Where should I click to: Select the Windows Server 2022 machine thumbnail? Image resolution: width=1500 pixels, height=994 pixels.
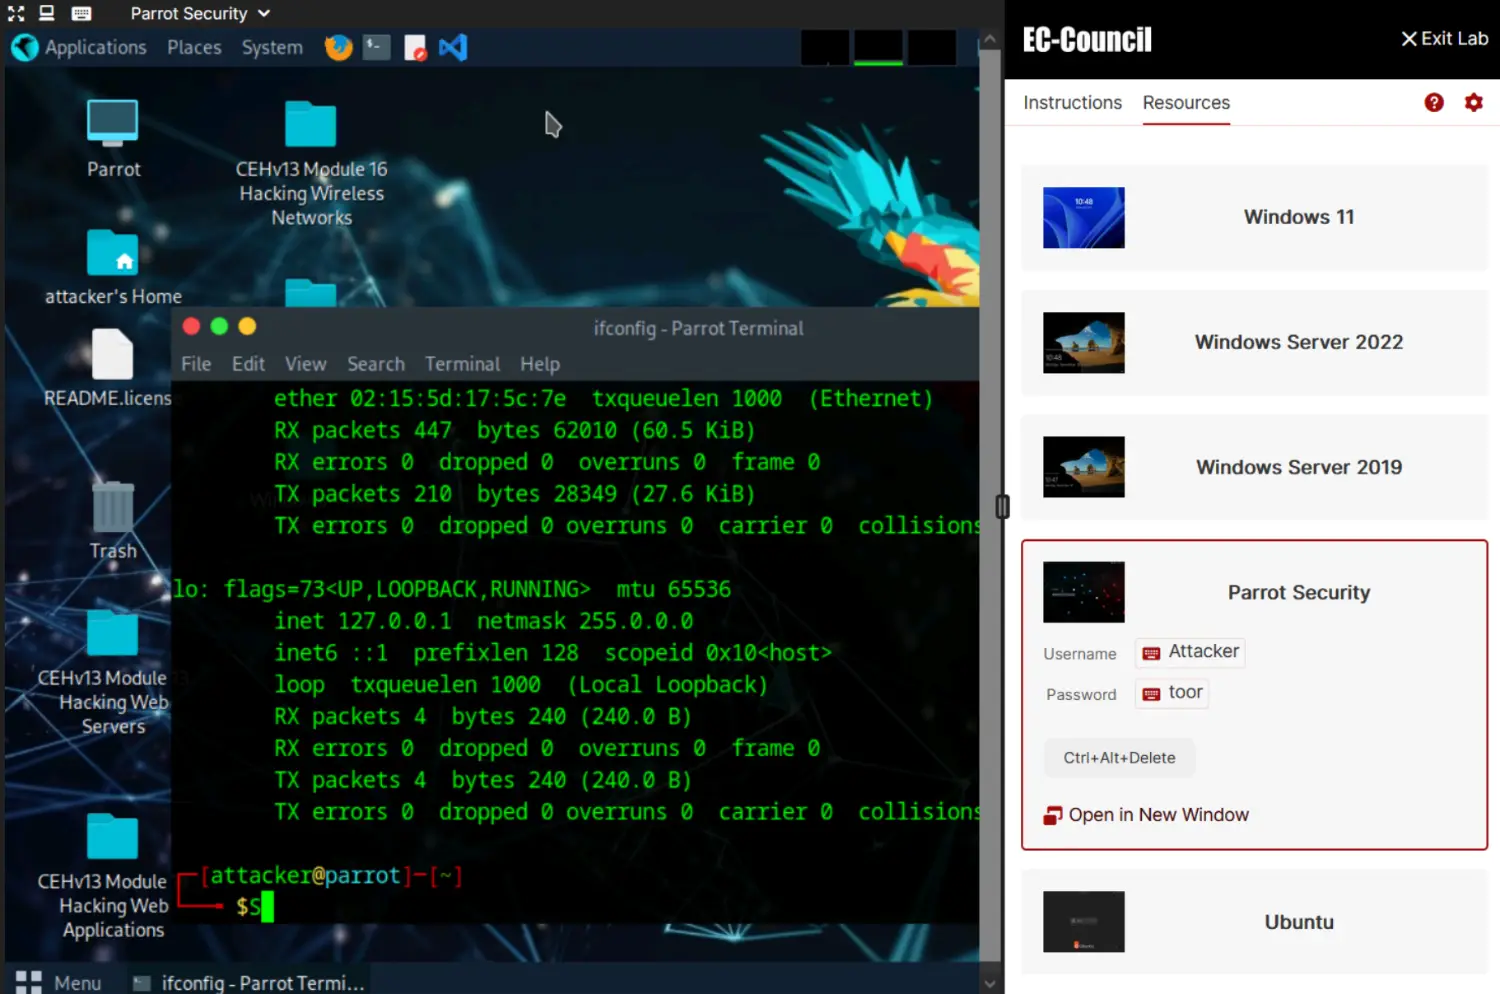coord(1083,342)
